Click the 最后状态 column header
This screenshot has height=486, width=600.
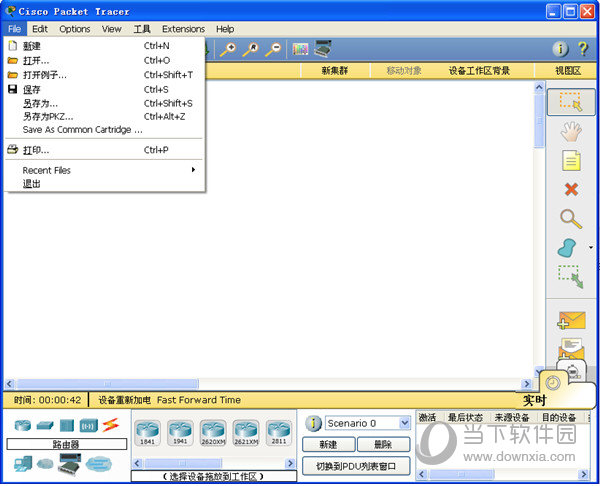coord(465,418)
